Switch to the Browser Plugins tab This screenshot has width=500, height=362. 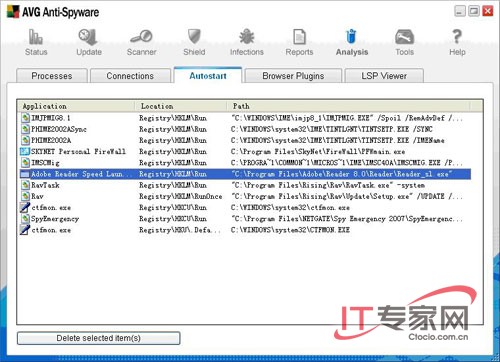293,76
